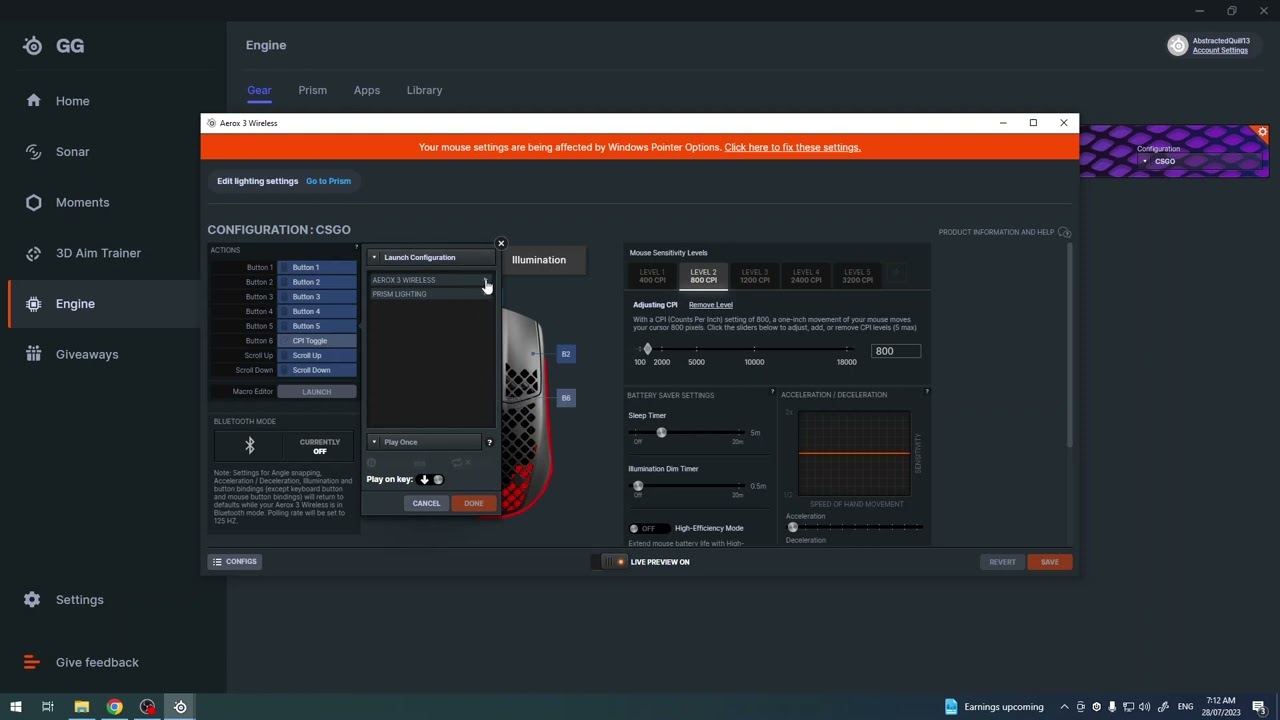Open the Home section in GG sidebar
Image resolution: width=1280 pixels, height=720 pixels.
72,101
